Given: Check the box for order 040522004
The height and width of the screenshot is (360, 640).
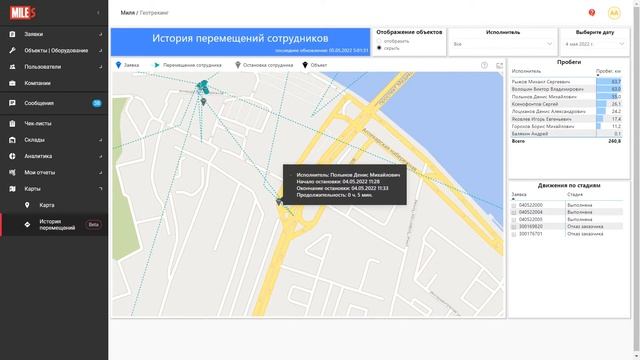Looking at the screenshot, I should pyautogui.click(x=514, y=212).
